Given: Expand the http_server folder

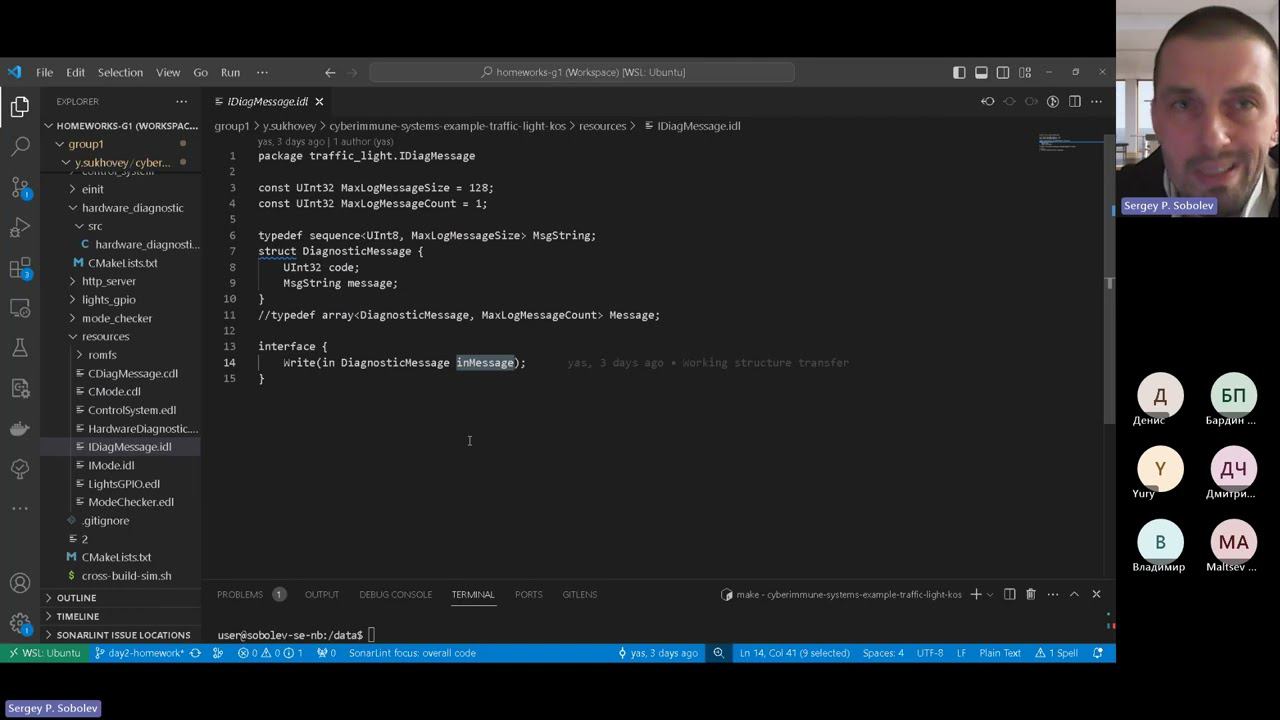Looking at the screenshot, I should [120, 281].
